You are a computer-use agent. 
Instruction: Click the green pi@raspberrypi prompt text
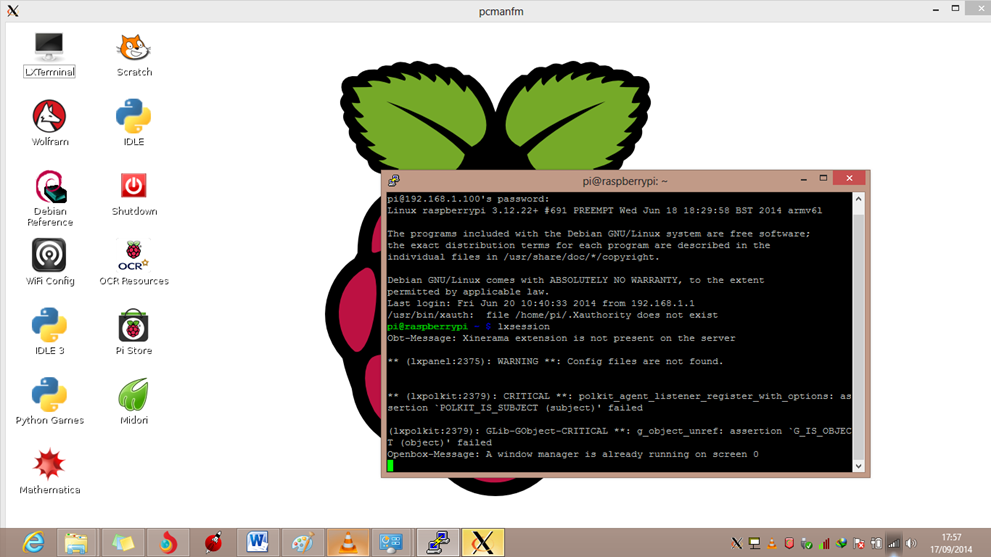pos(427,327)
